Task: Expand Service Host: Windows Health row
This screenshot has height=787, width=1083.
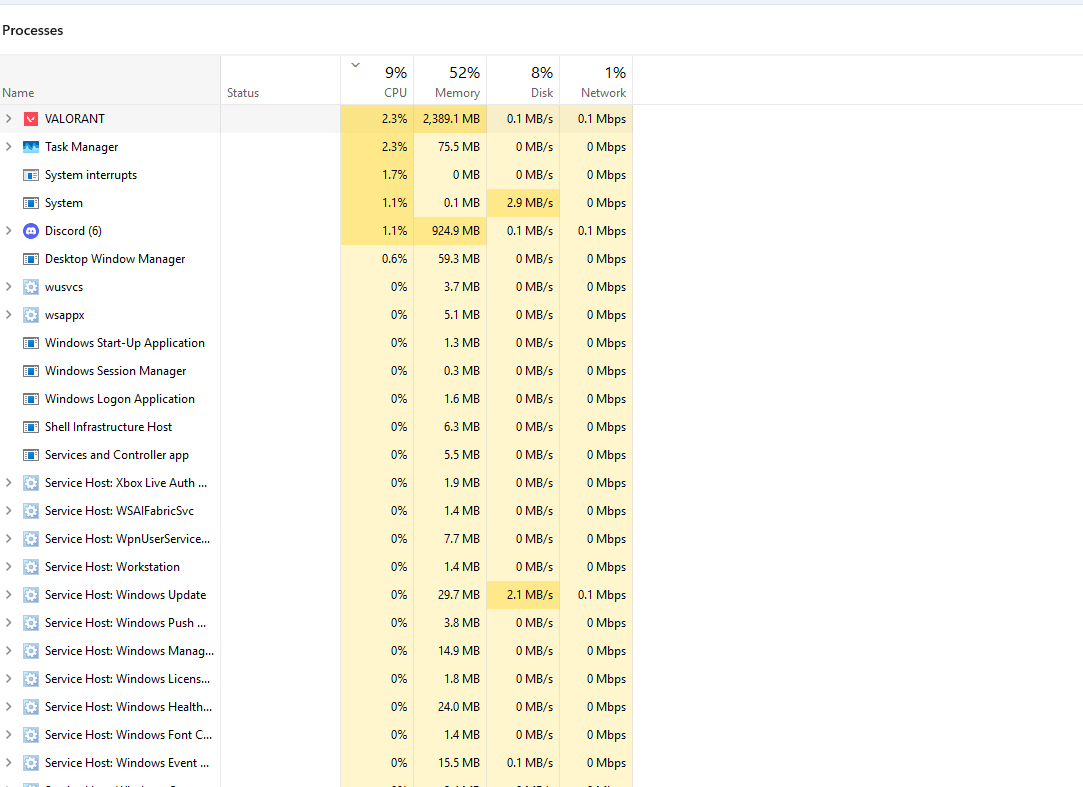Action: [x=8, y=707]
